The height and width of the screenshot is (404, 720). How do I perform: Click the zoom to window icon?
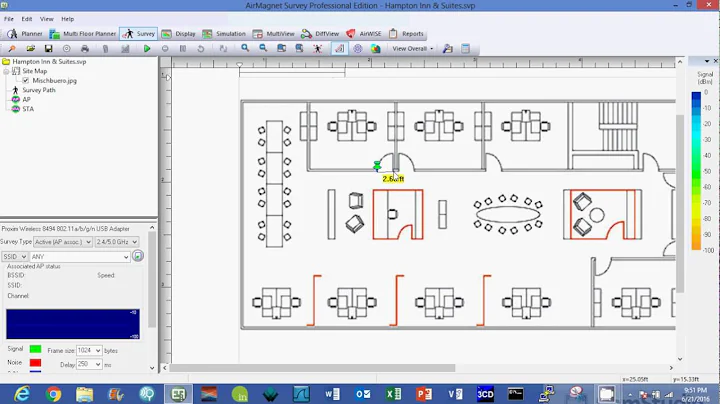coord(281,48)
